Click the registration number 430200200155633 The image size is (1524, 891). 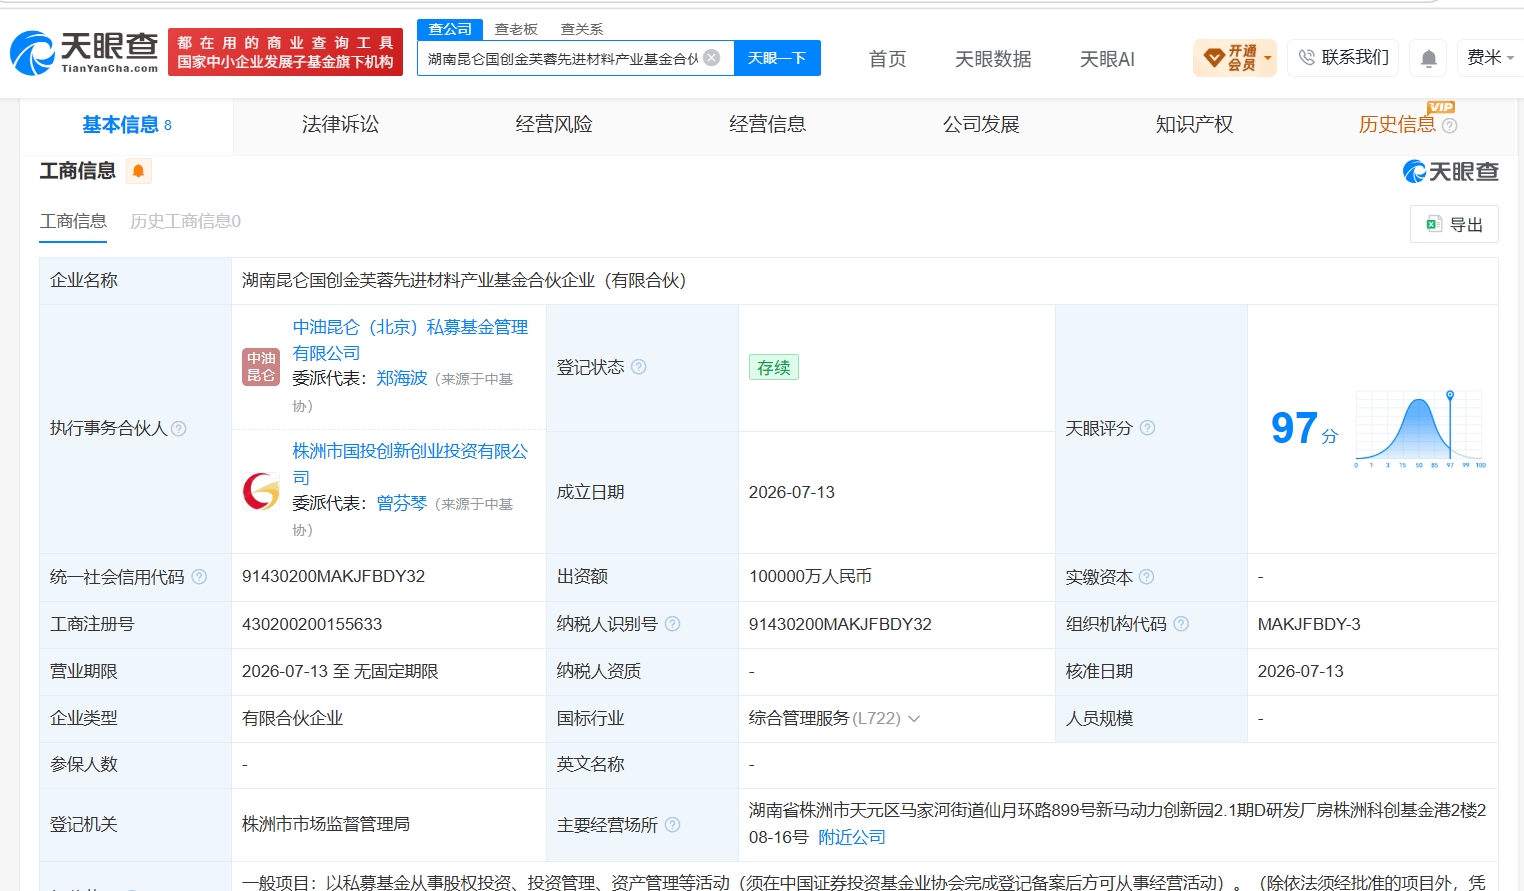pos(312,624)
